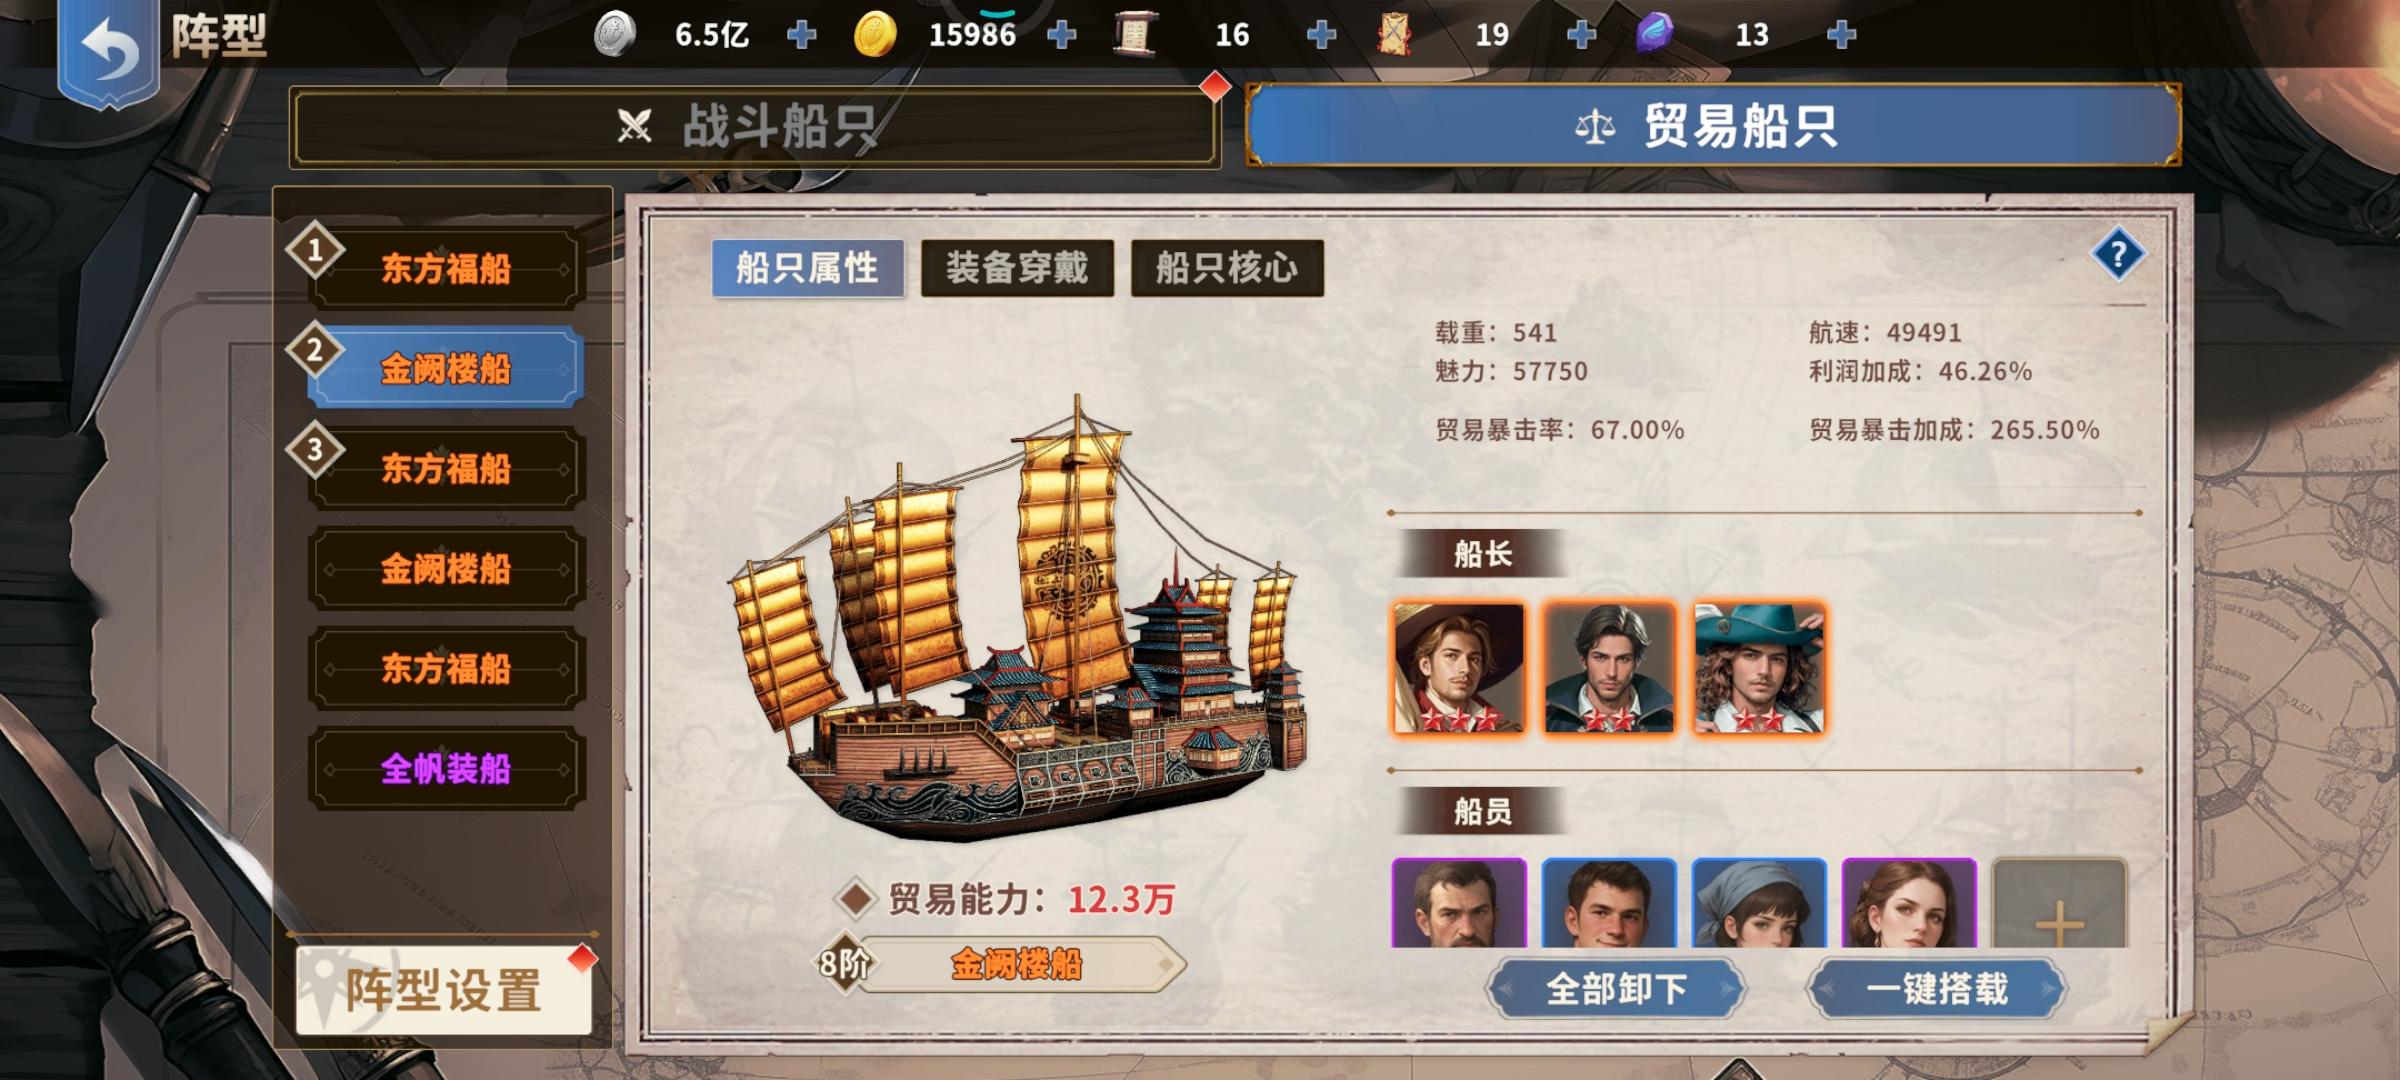The image size is (2400, 1080).
Task: Open the 装备穿戴 tab
Action: [x=1017, y=268]
